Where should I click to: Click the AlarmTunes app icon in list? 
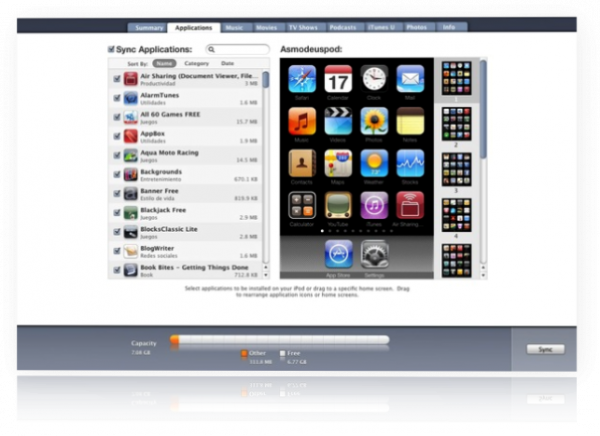click(x=130, y=98)
